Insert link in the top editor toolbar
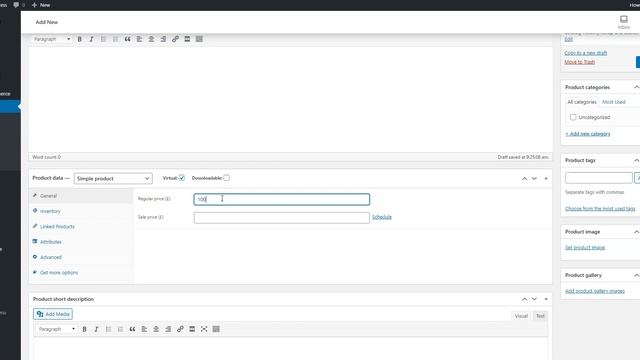This screenshot has width=640, height=360. (x=175, y=39)
